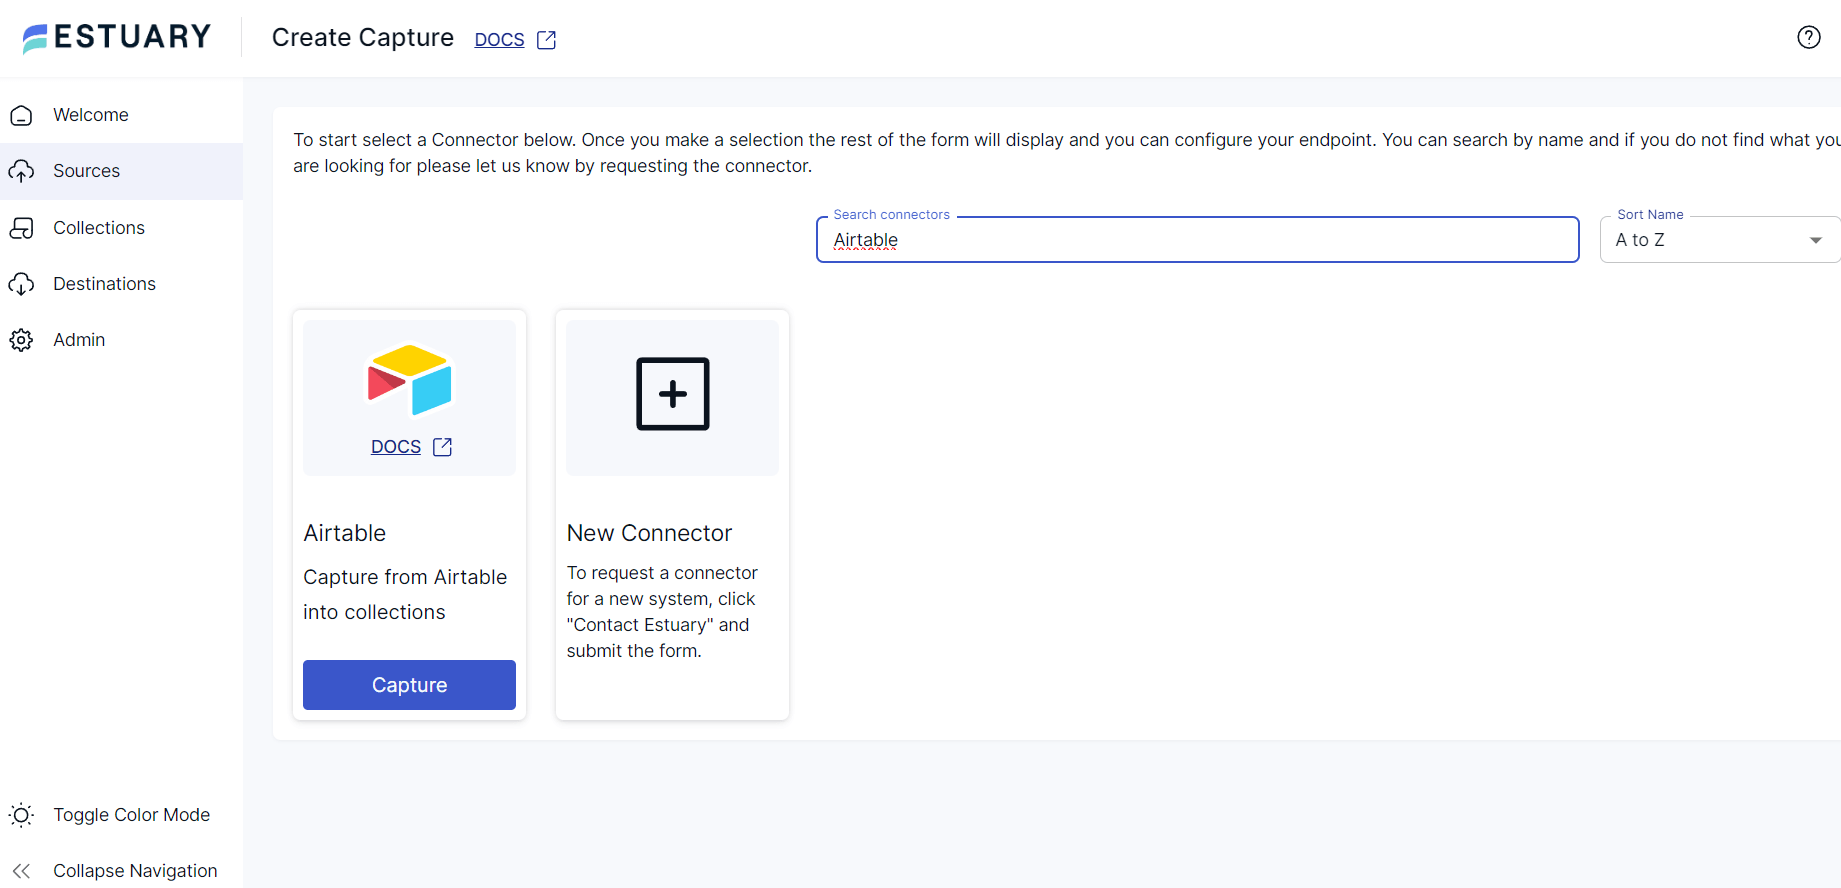Click the Create Capture page heading
The width and height of the screenshot is (1841, 888).
pos(363,38)
